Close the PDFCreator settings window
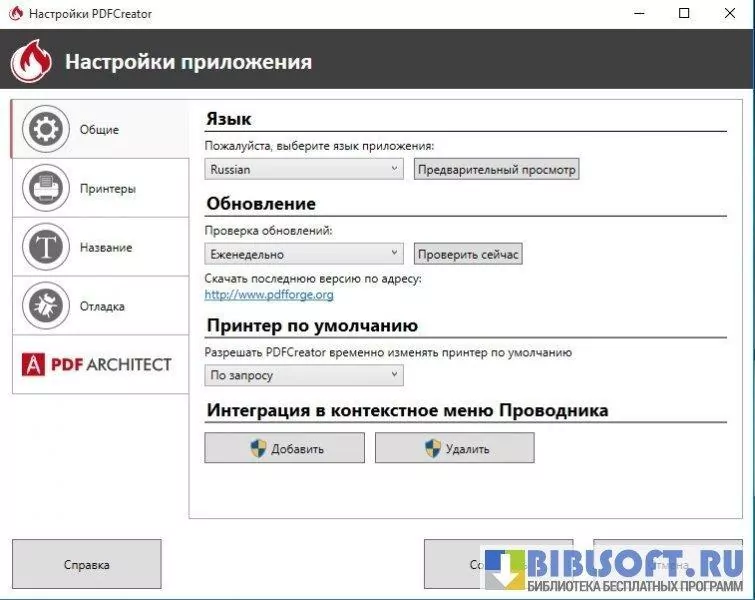The width and height of the screenshot is (755, 600). [730, 14]
